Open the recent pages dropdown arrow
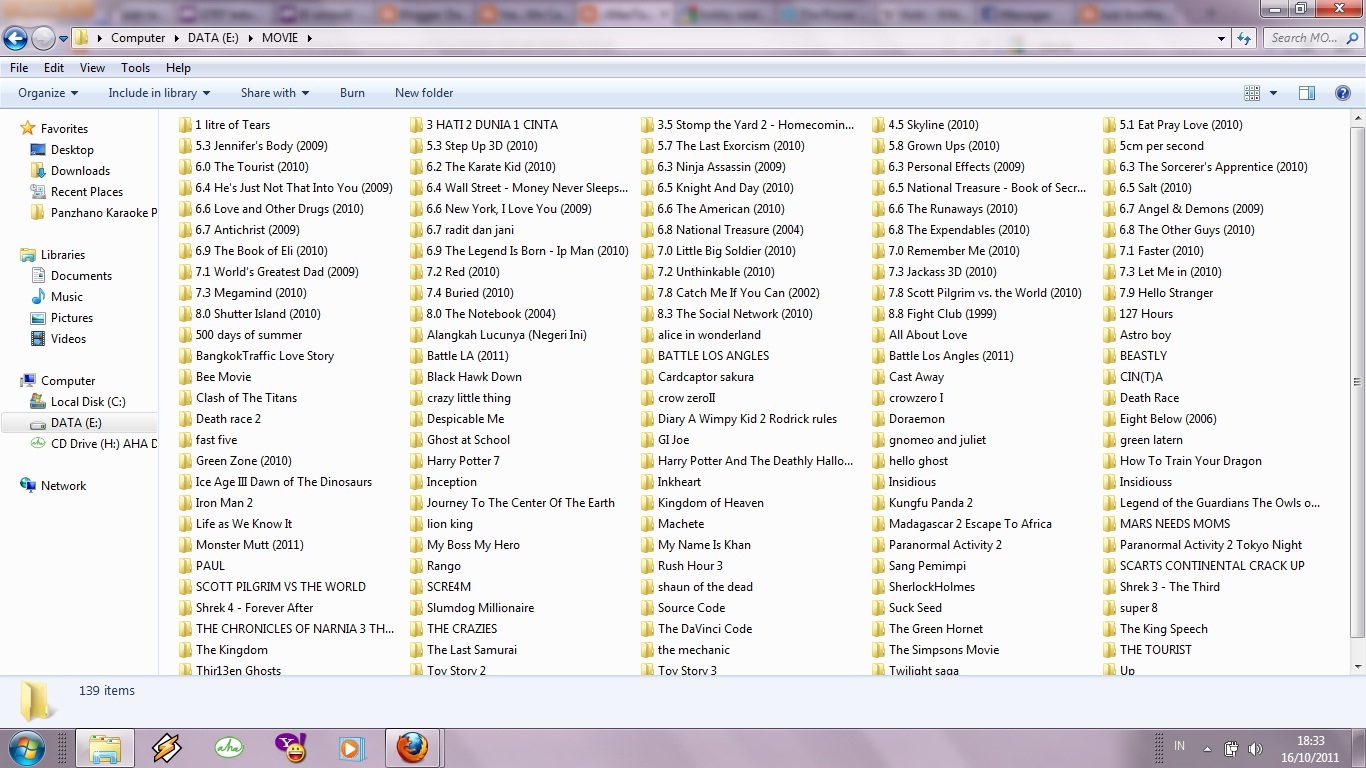 click(x=63, y=39)
